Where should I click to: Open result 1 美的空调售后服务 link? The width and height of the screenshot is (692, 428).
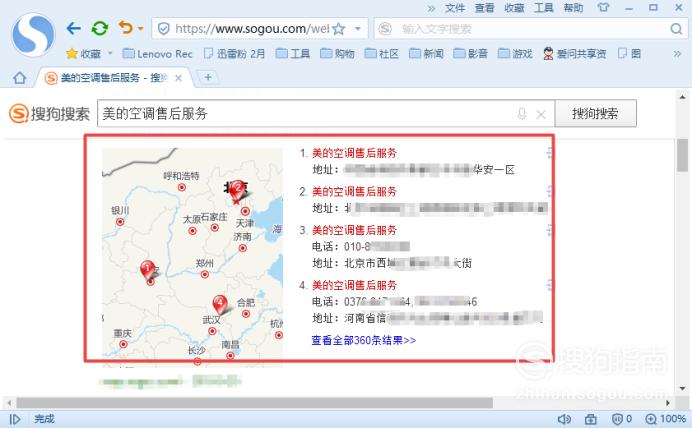[354, 153]
